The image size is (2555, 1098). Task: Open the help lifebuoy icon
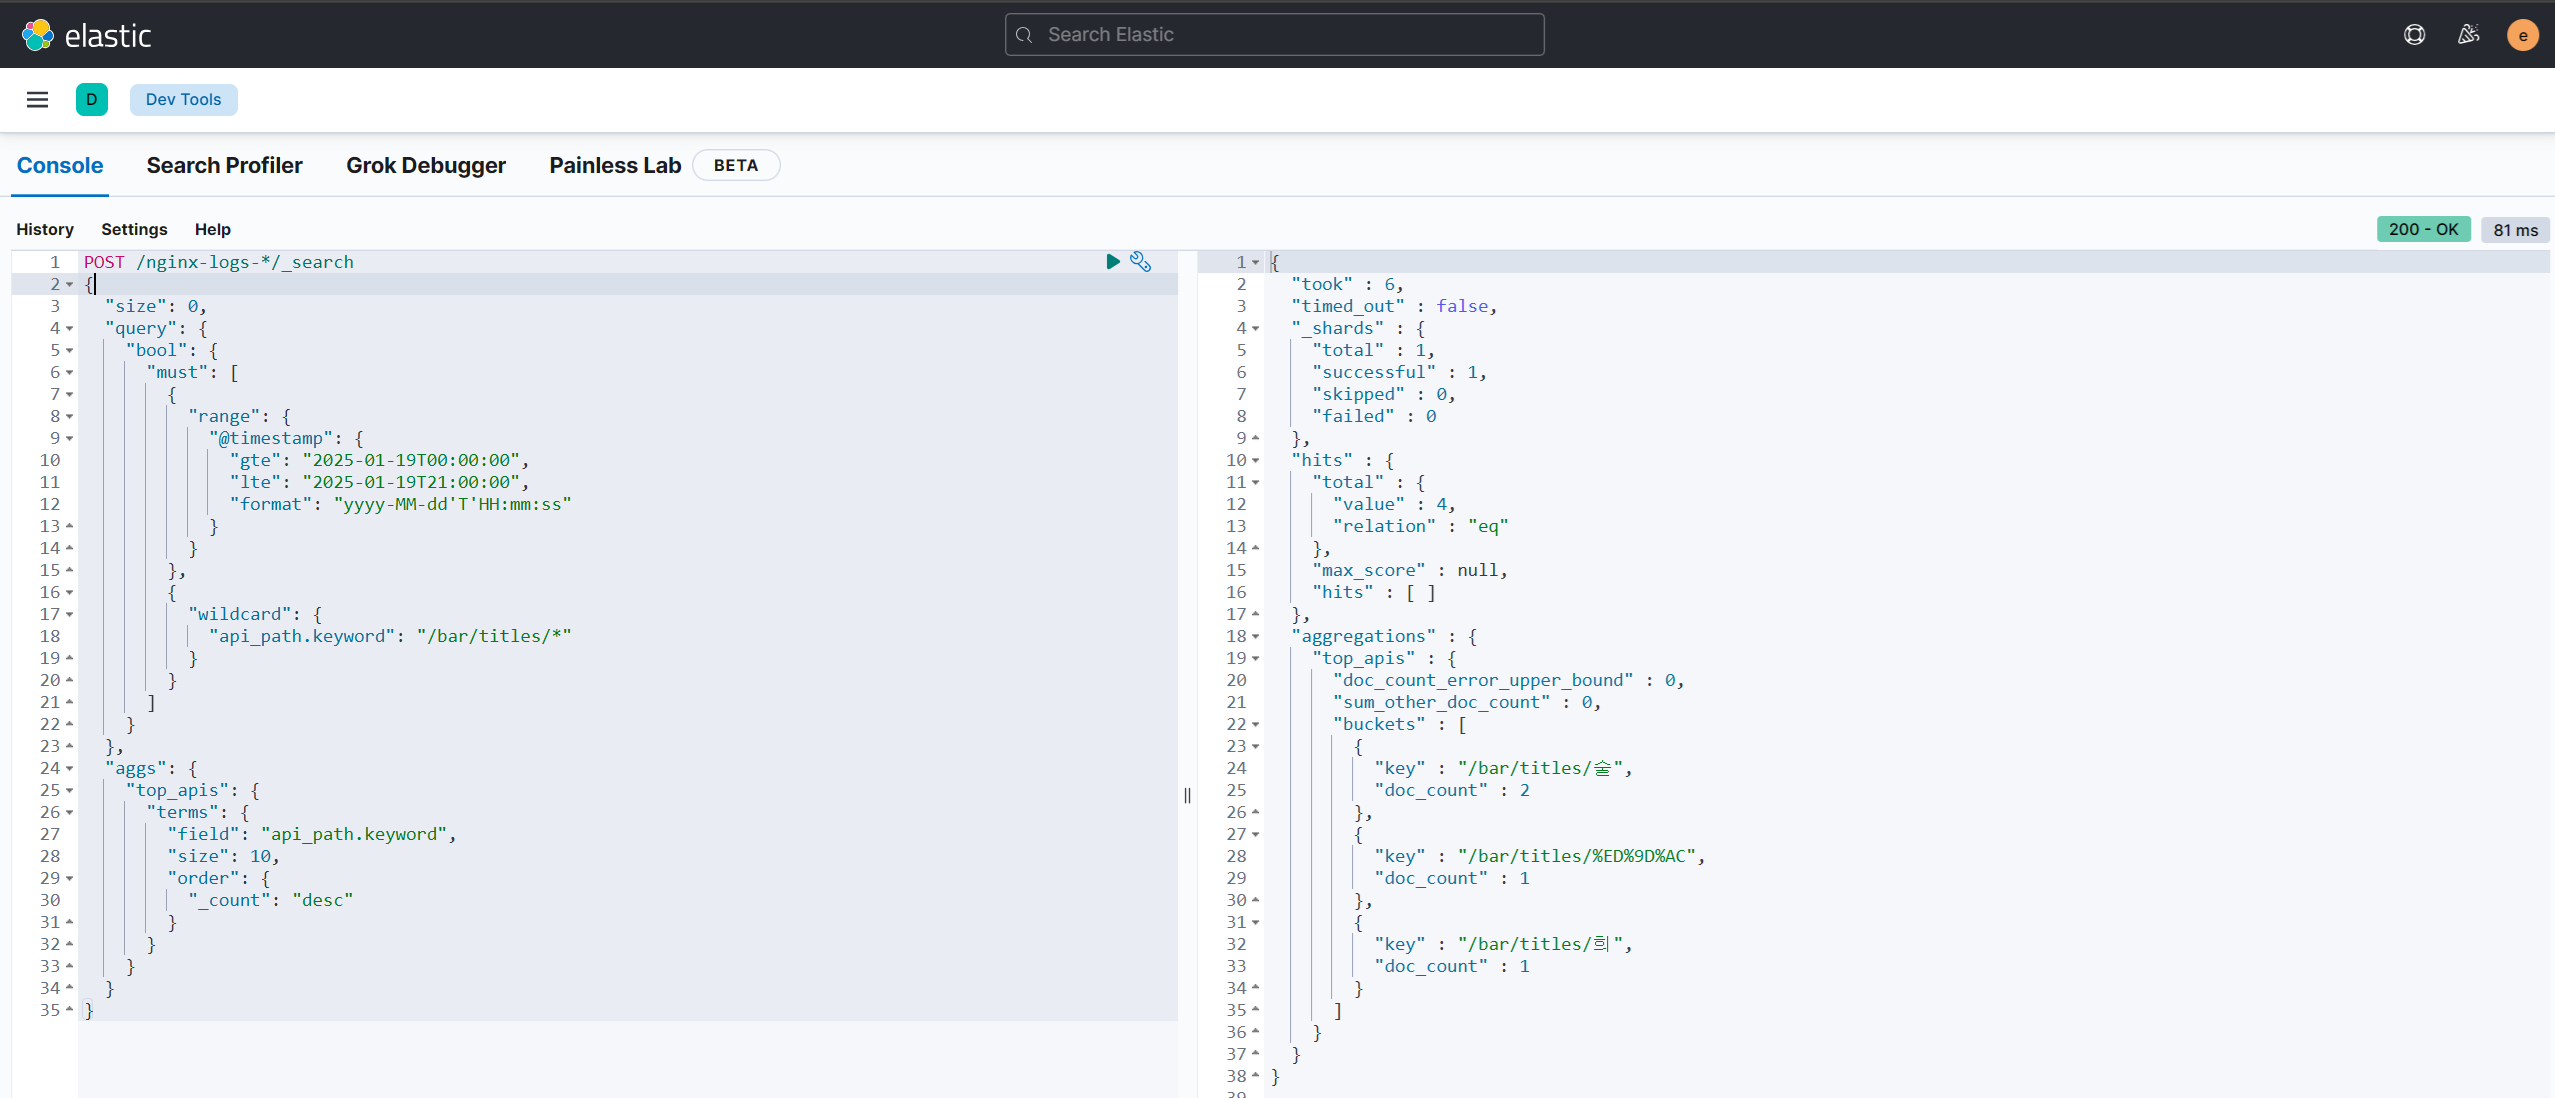[2414, 35]
